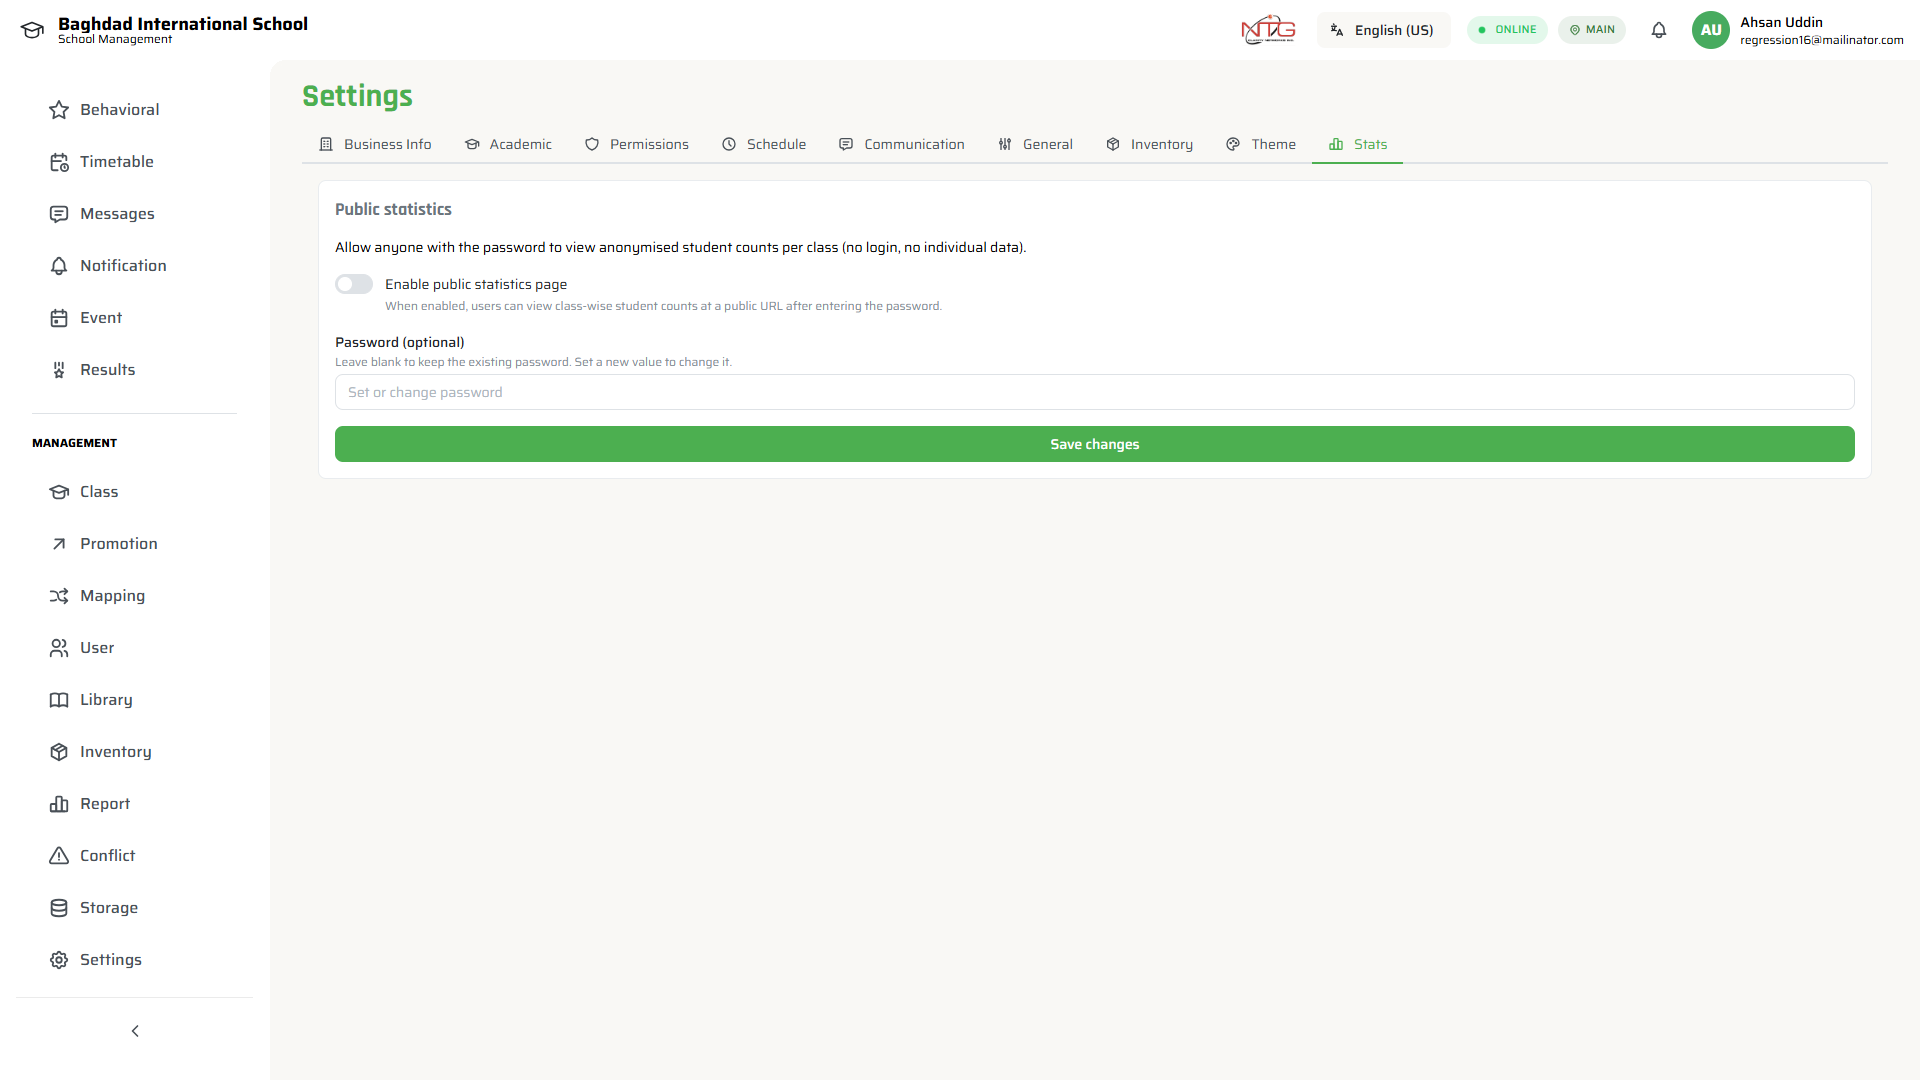Click the ONLINE status badge
The image size is (1920, 1080).
(1507, 30)
